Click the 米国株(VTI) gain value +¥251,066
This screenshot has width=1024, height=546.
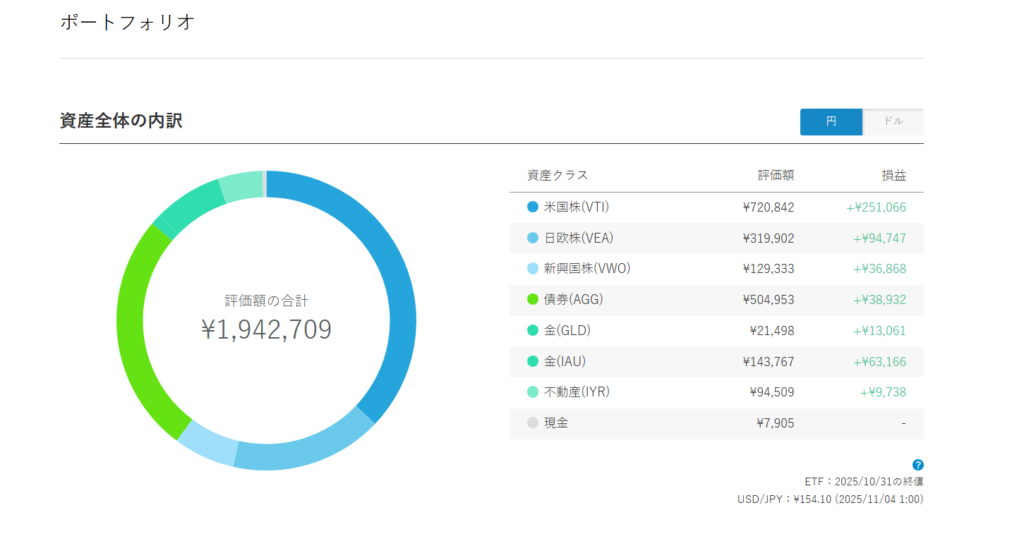(x=876, y=207)
